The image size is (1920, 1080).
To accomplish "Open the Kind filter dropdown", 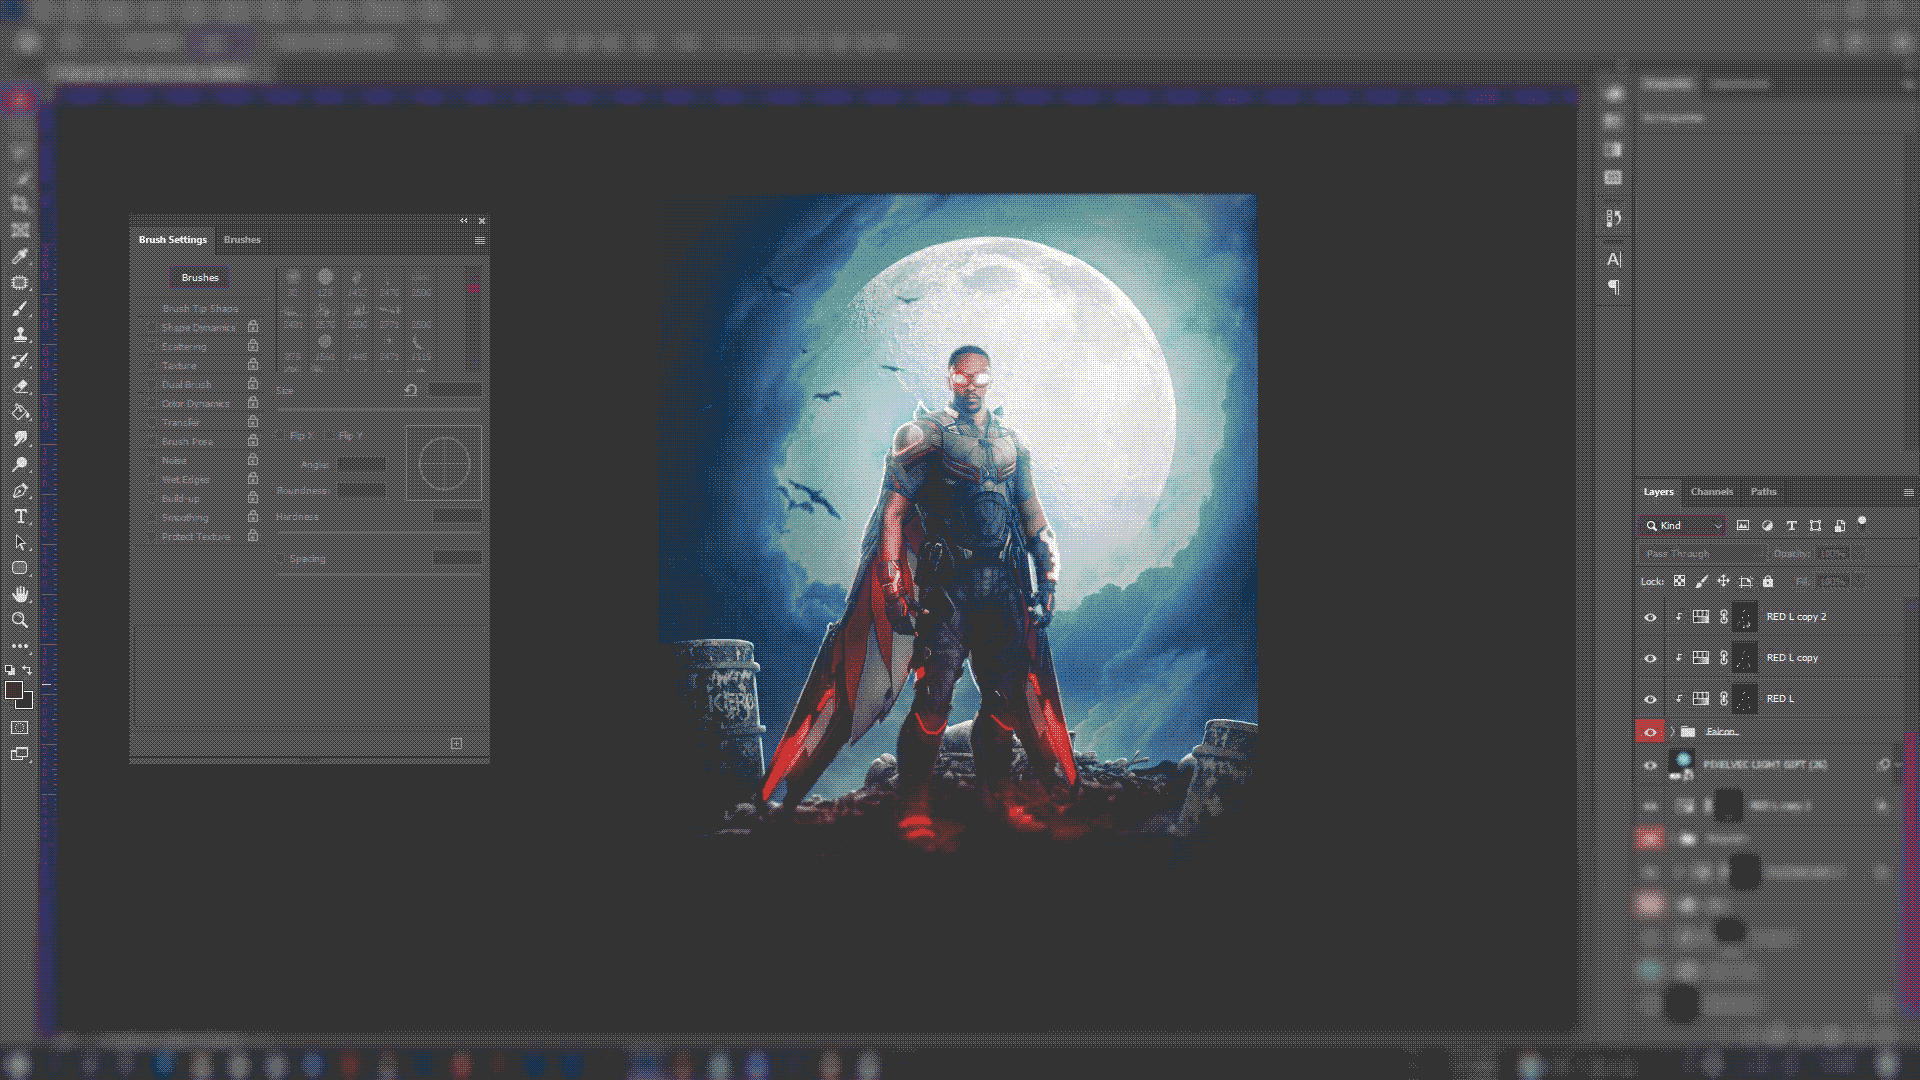I will [1683, 525].
